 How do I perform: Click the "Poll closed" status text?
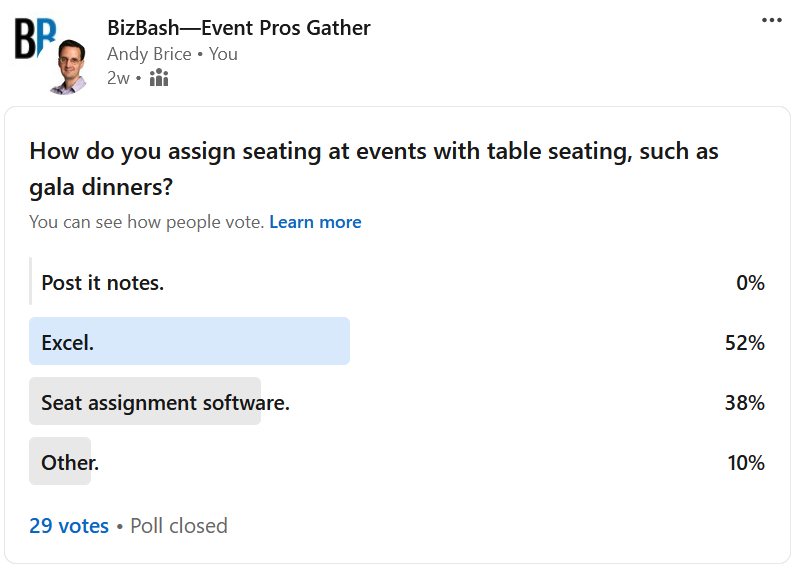click(179, 525)
